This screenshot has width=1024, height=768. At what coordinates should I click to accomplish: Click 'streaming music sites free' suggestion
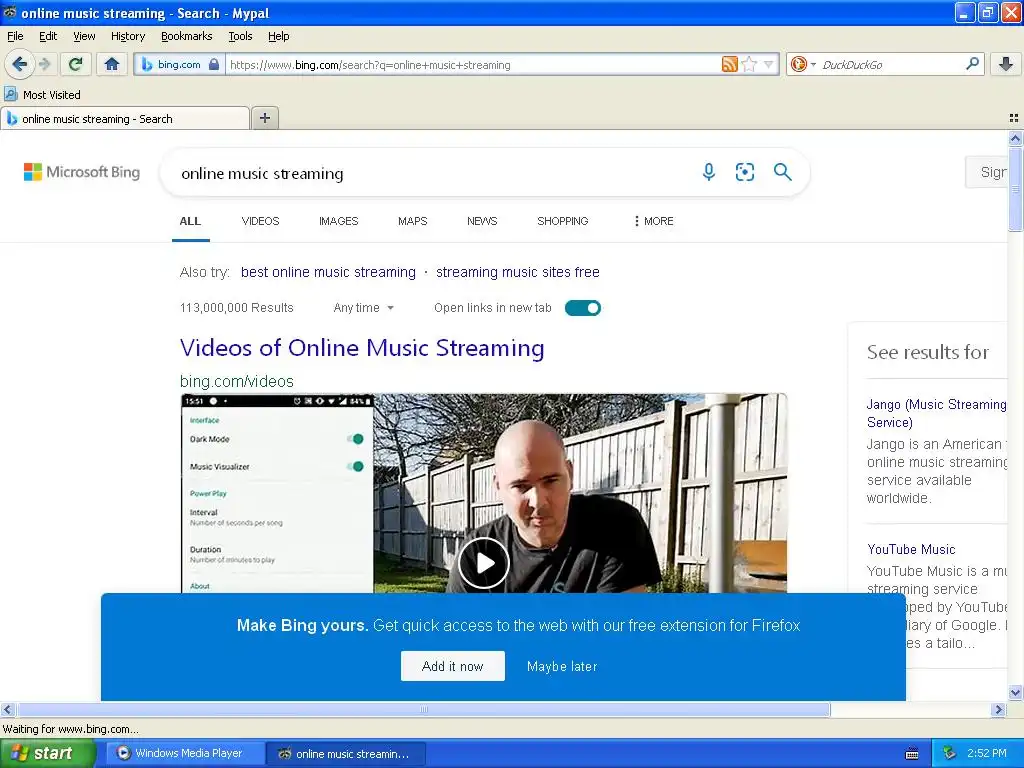point(517,272)
